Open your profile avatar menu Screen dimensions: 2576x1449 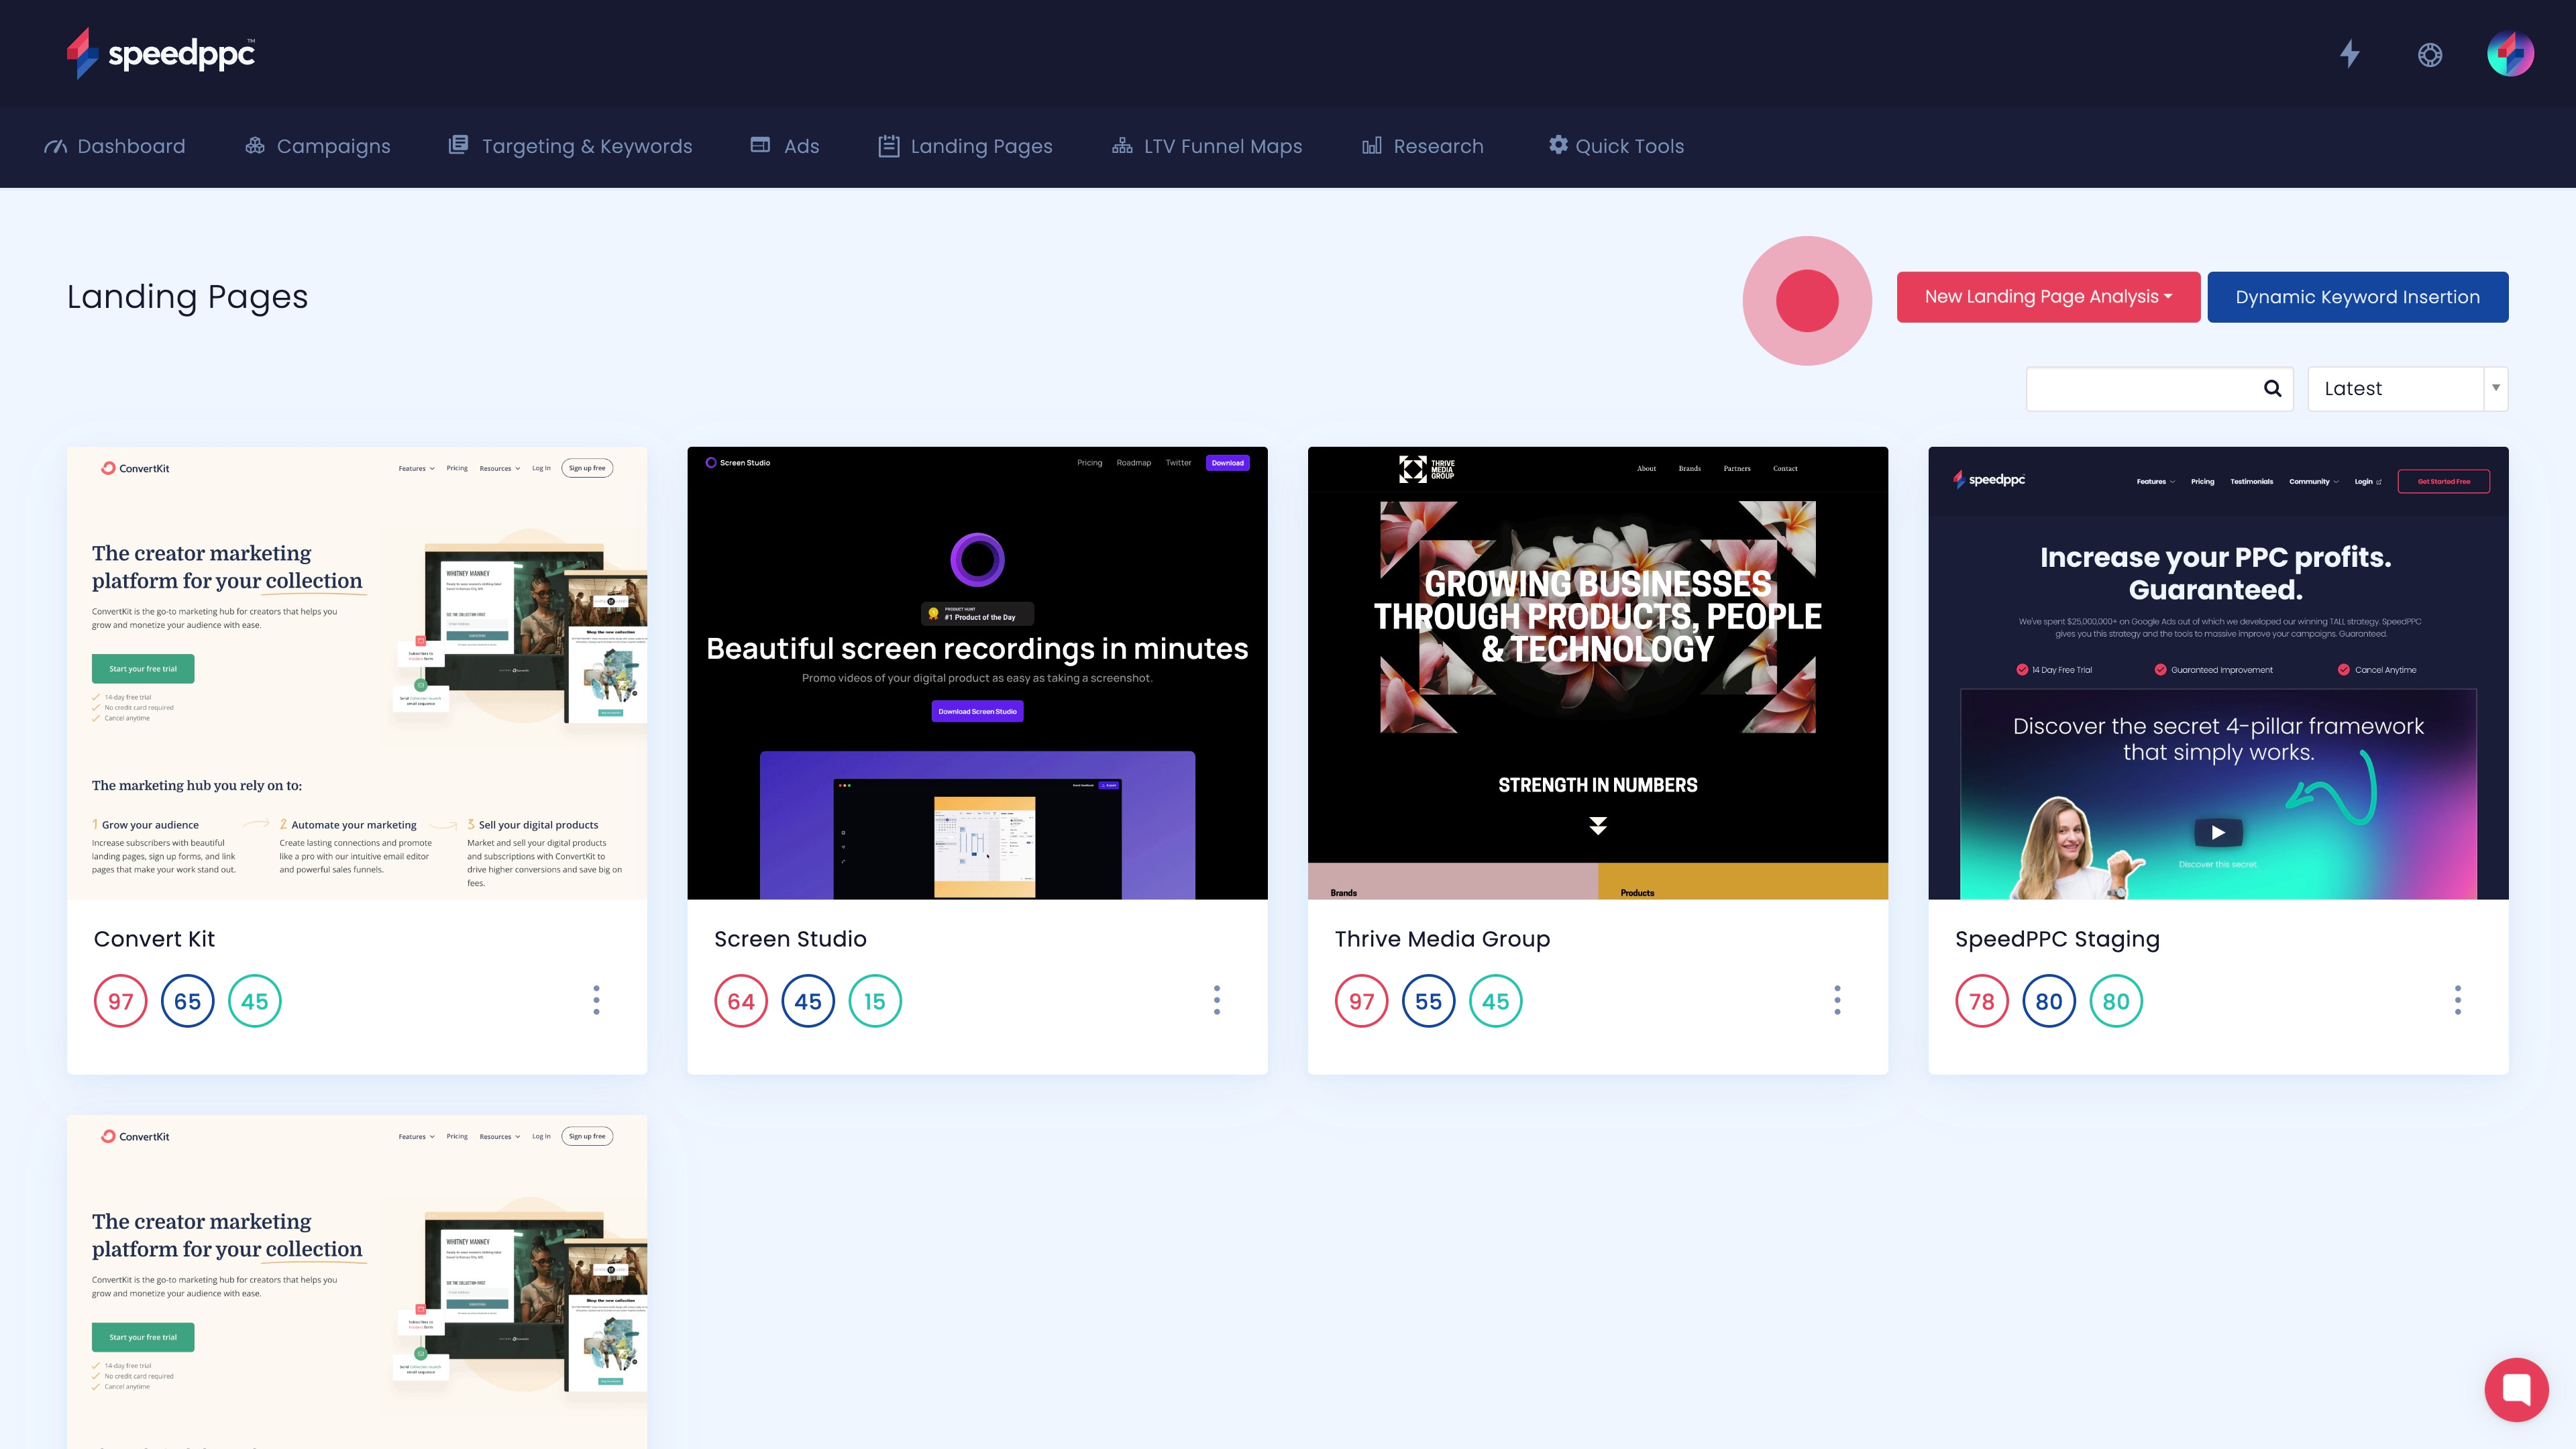coord(2512,54)
